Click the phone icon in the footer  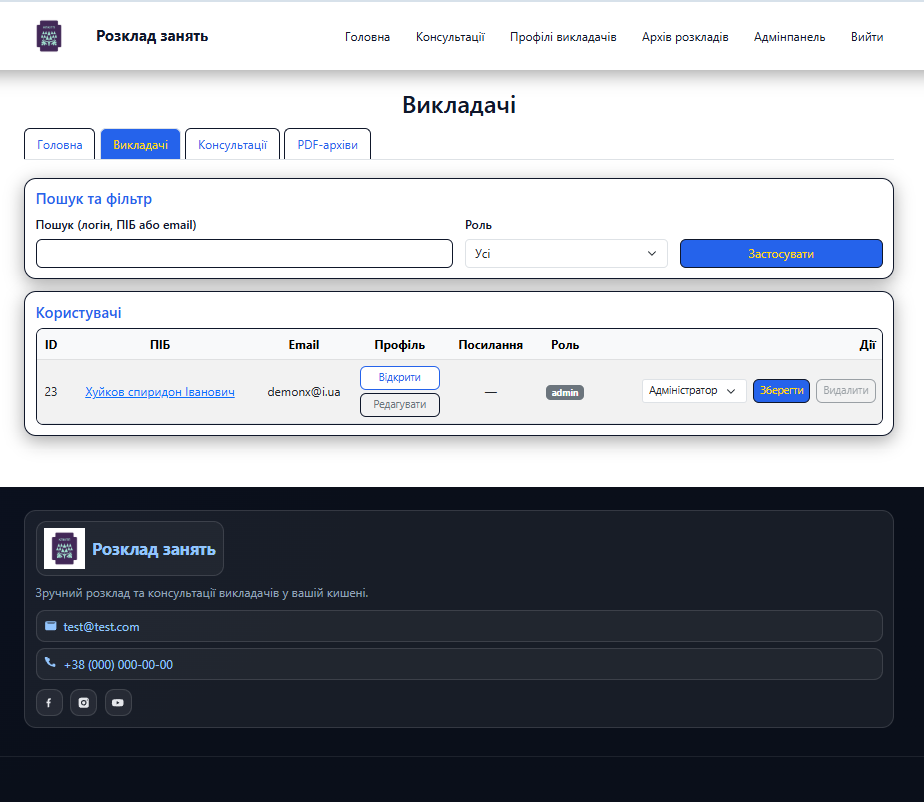(51, 663)
